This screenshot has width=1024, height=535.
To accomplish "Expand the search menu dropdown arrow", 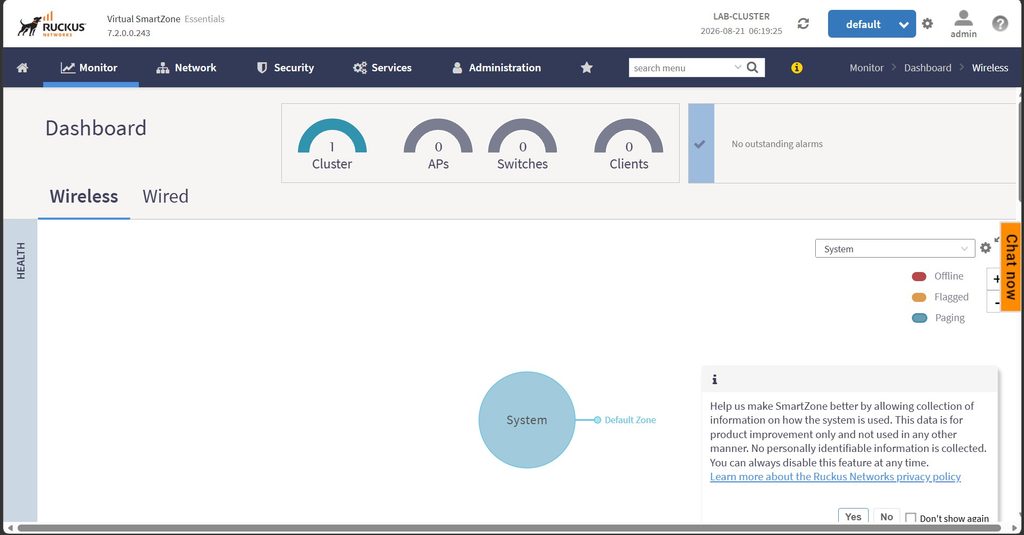I will [x=737, y=67].
